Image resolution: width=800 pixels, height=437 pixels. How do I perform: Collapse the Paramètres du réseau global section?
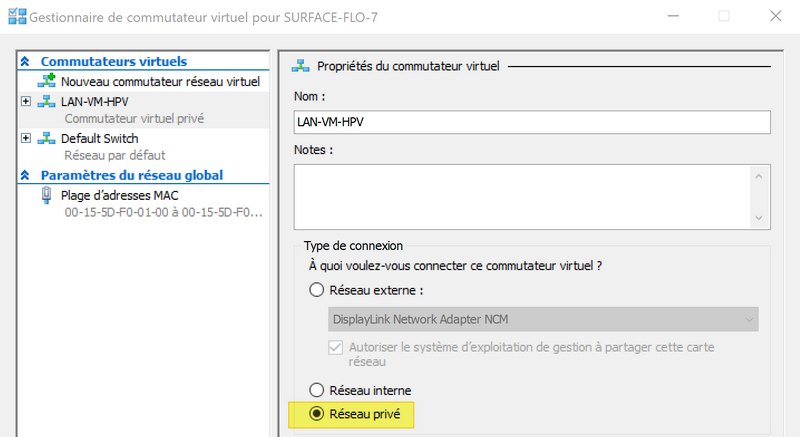pos(25,176)
